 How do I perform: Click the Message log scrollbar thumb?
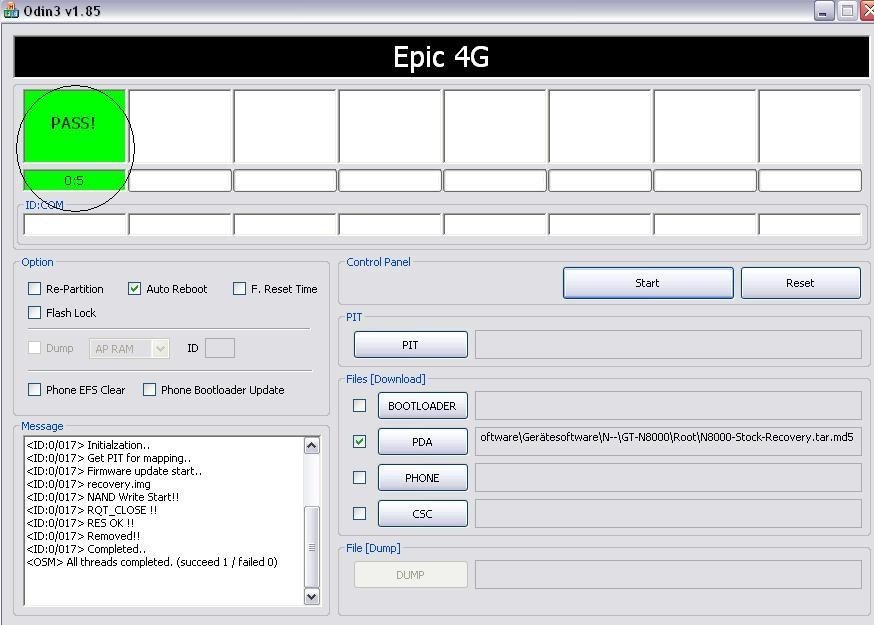[312, 546]
